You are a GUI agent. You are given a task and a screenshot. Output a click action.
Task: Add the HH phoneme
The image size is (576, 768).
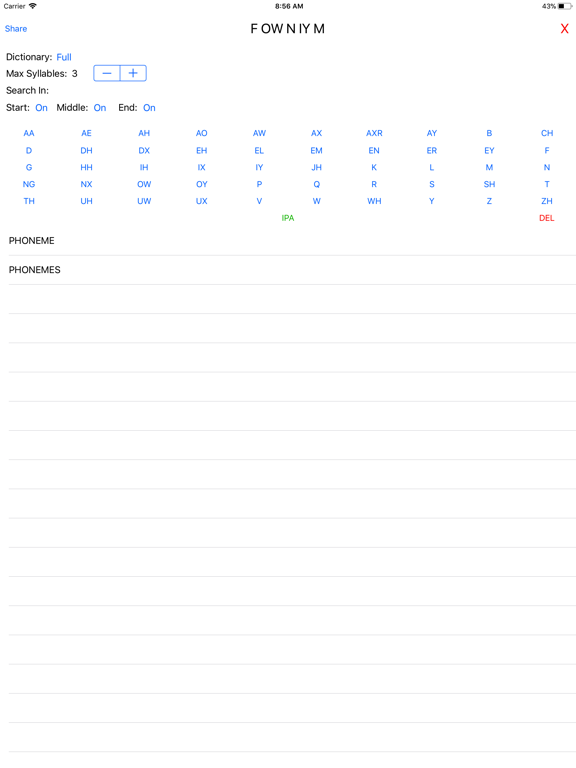(86, 168)
